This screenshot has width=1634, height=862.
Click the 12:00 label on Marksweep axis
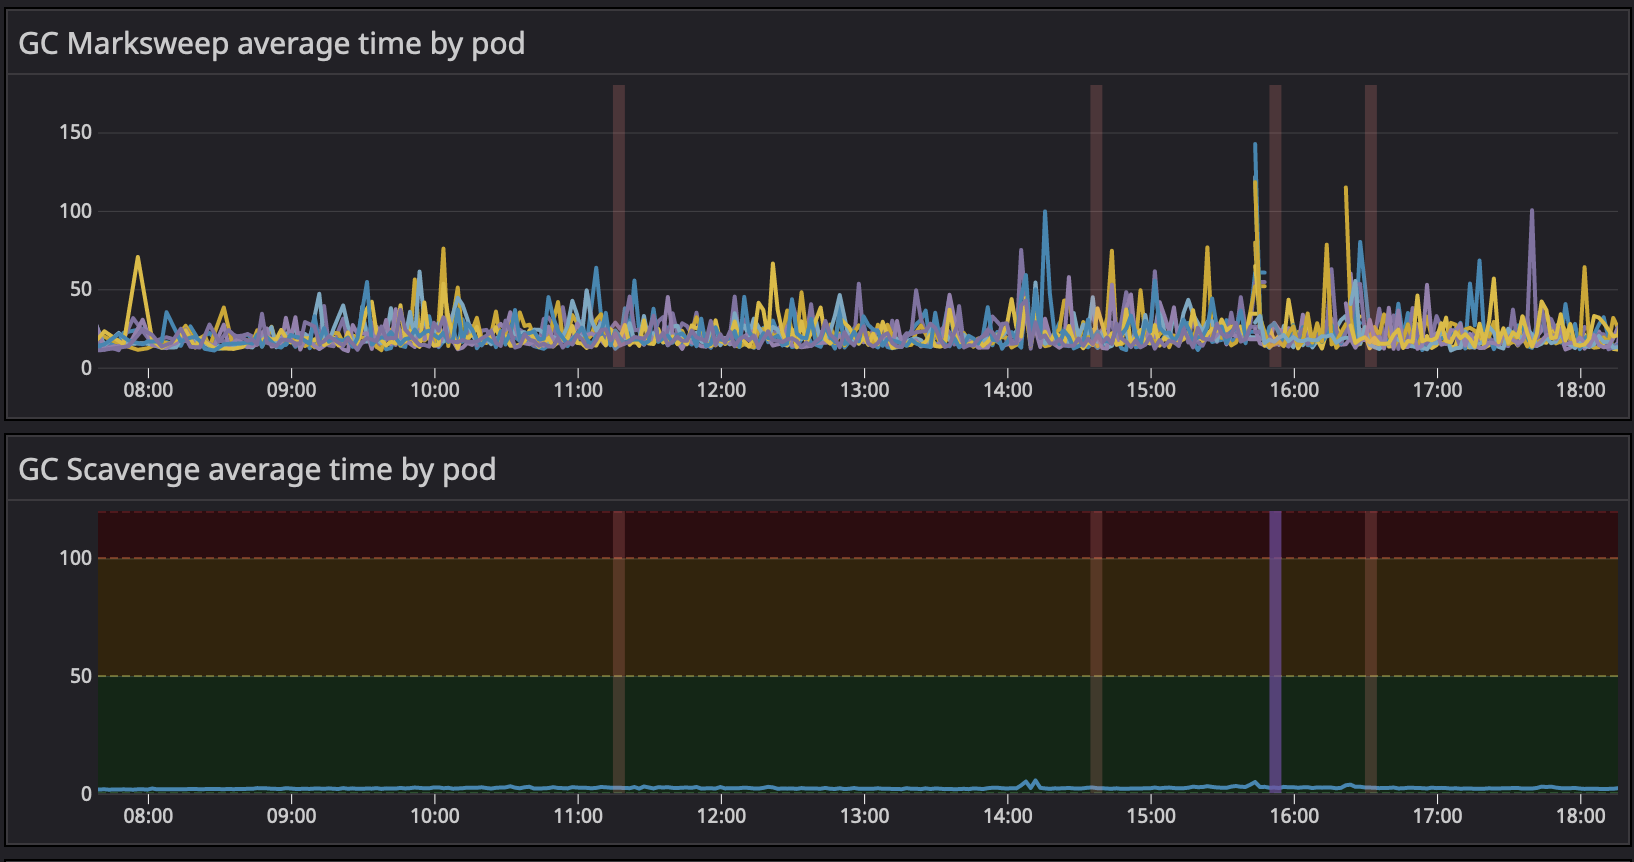pyautogui.click(x=721, y=390)
